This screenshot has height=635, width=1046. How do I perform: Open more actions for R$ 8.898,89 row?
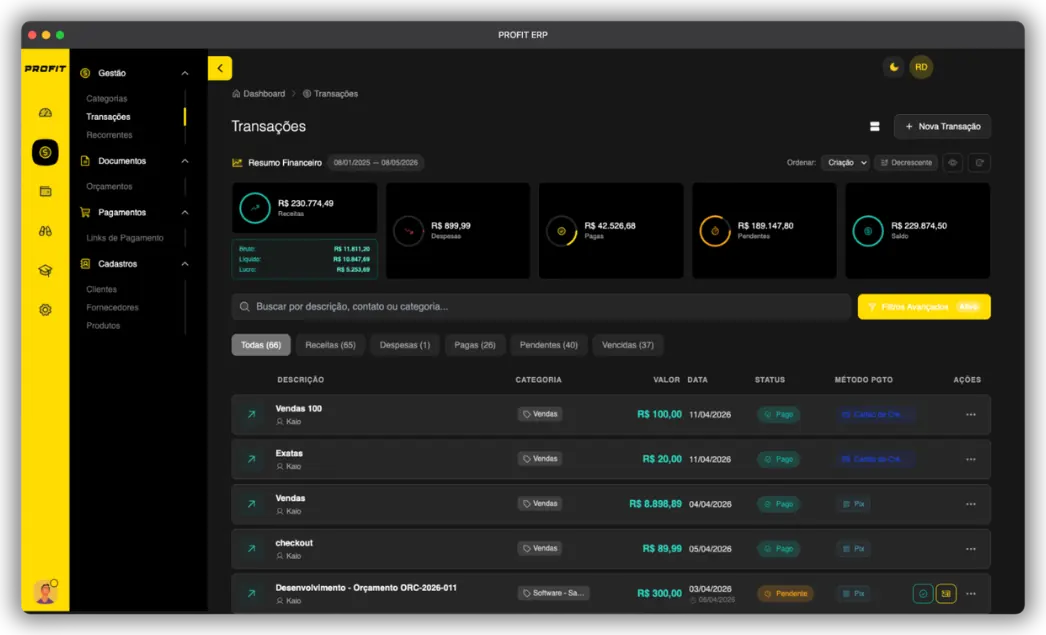(971, 504)
